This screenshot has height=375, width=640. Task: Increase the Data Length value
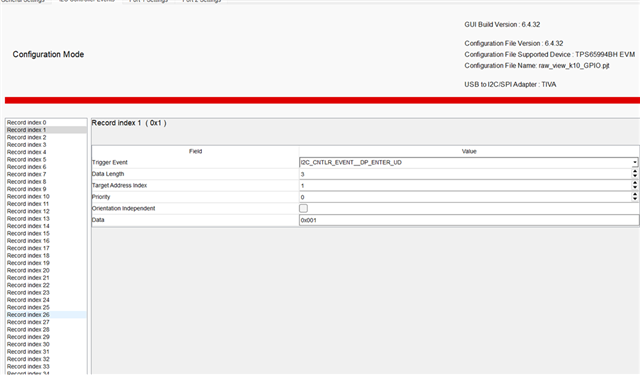(635, 171)
